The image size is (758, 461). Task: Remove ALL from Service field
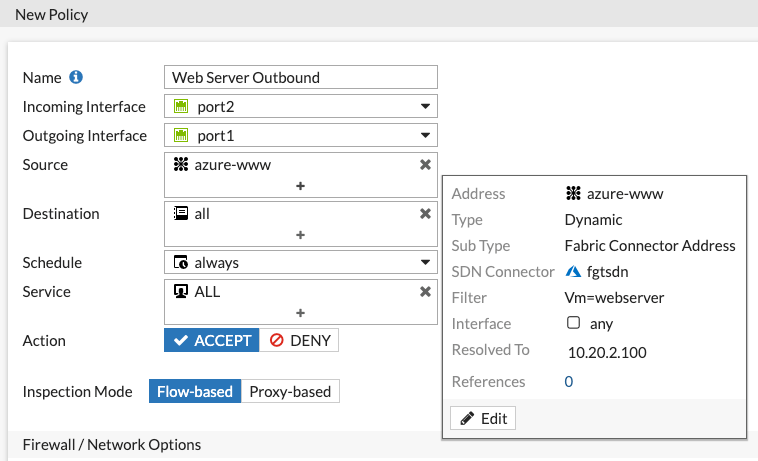click(x=425, y=292)
